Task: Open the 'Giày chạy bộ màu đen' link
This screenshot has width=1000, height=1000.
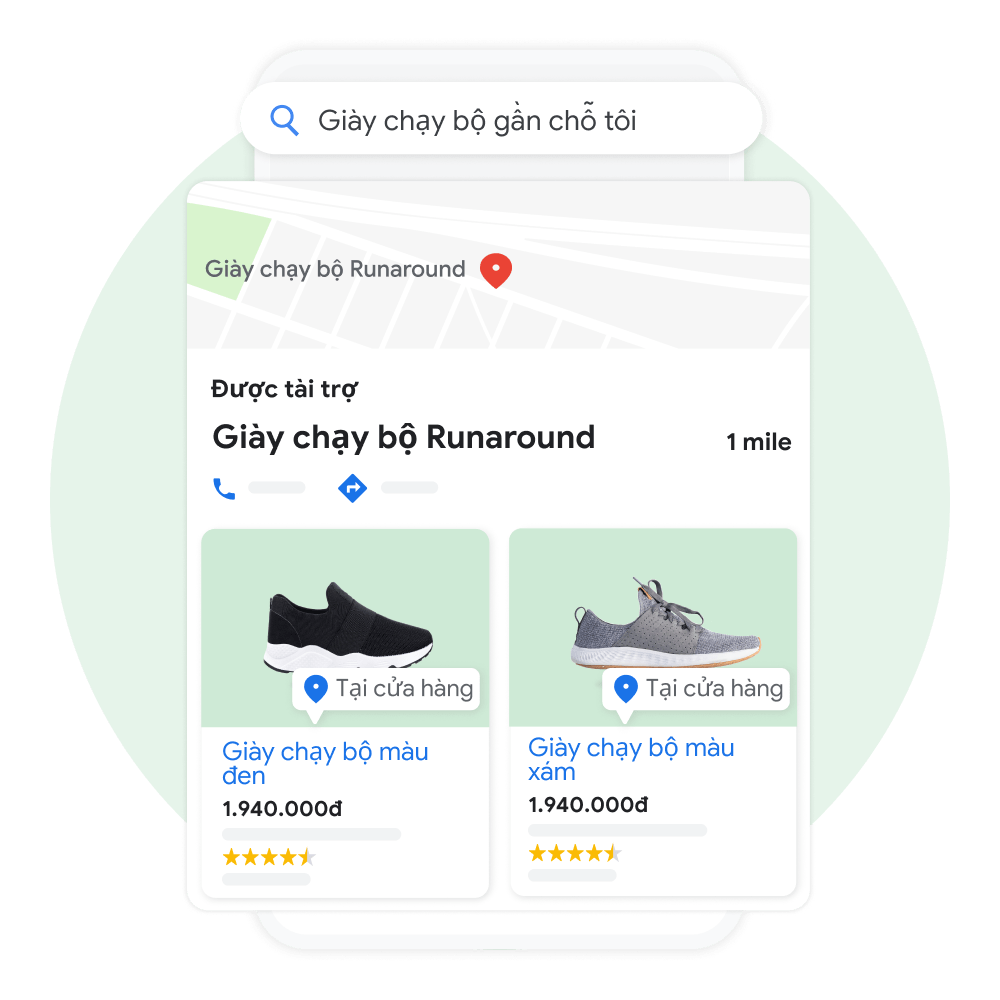Action: 325,763
